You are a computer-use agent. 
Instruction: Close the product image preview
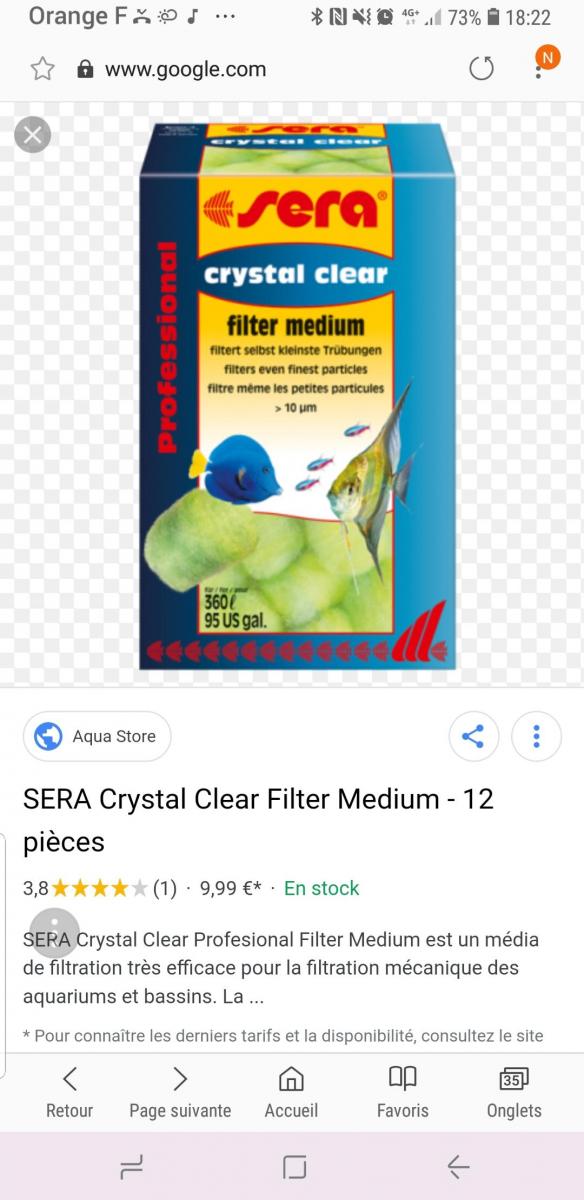coord(32,134)
